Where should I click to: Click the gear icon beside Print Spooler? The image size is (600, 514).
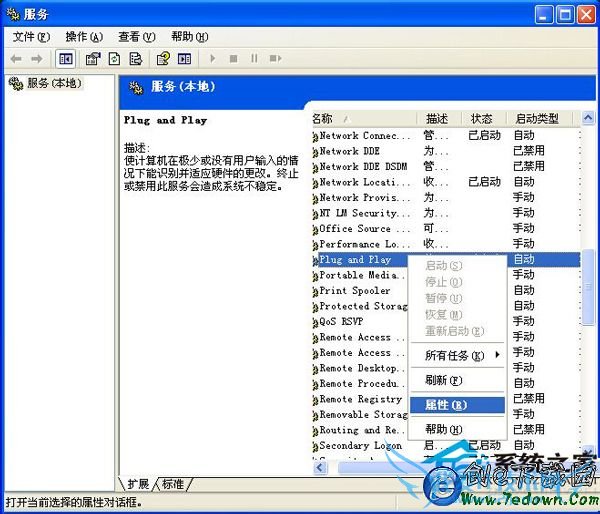(315, 291)
